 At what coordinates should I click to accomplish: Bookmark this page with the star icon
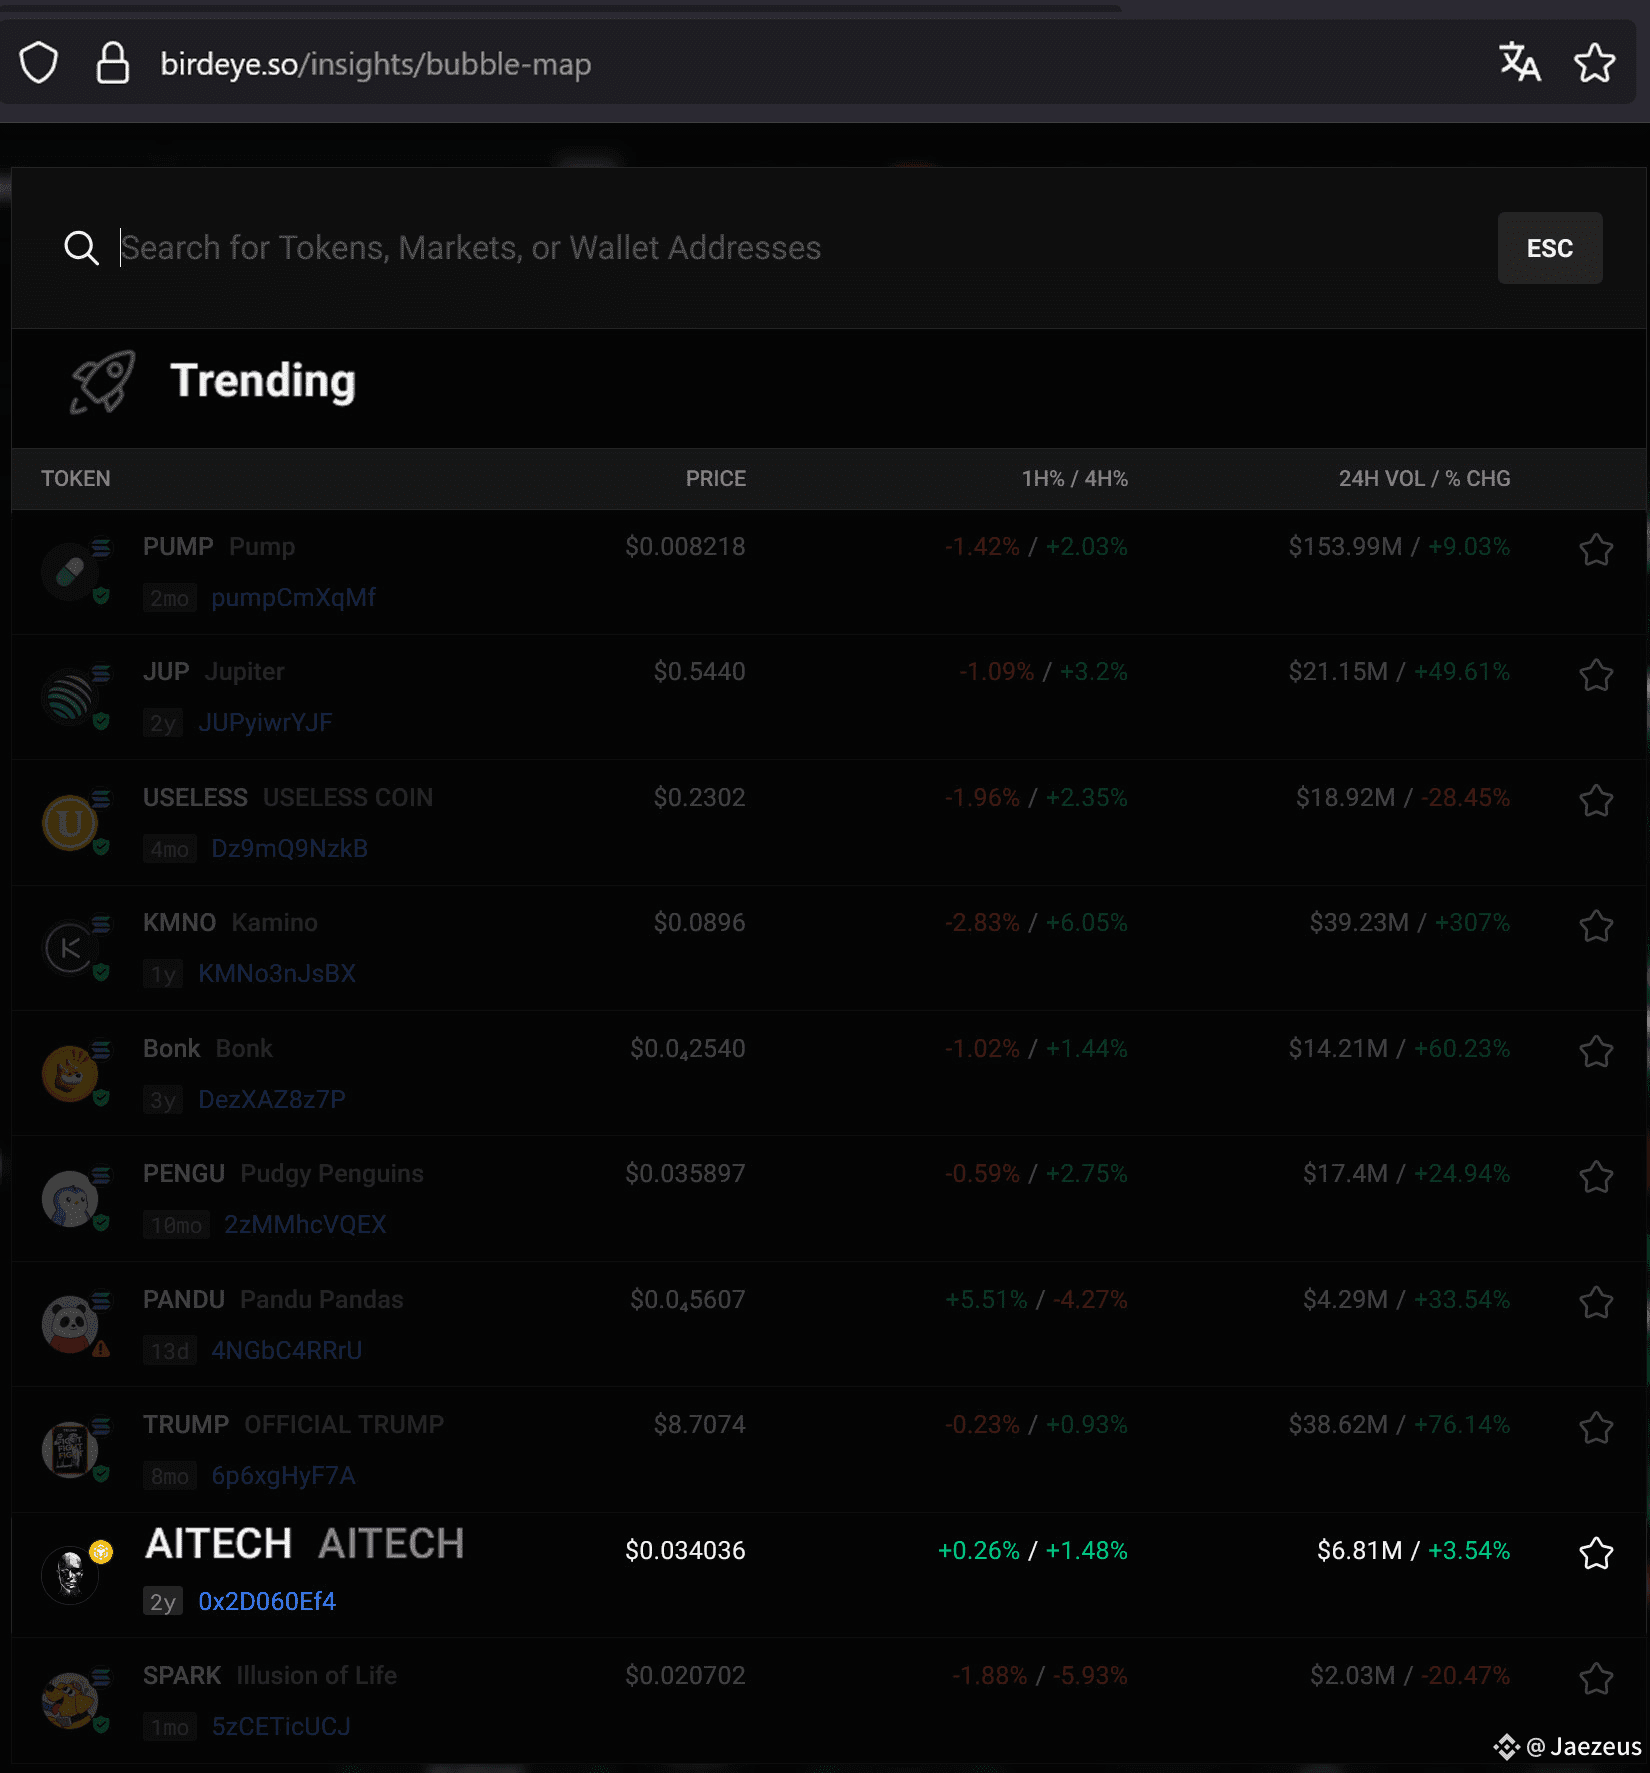(1595, 63)
